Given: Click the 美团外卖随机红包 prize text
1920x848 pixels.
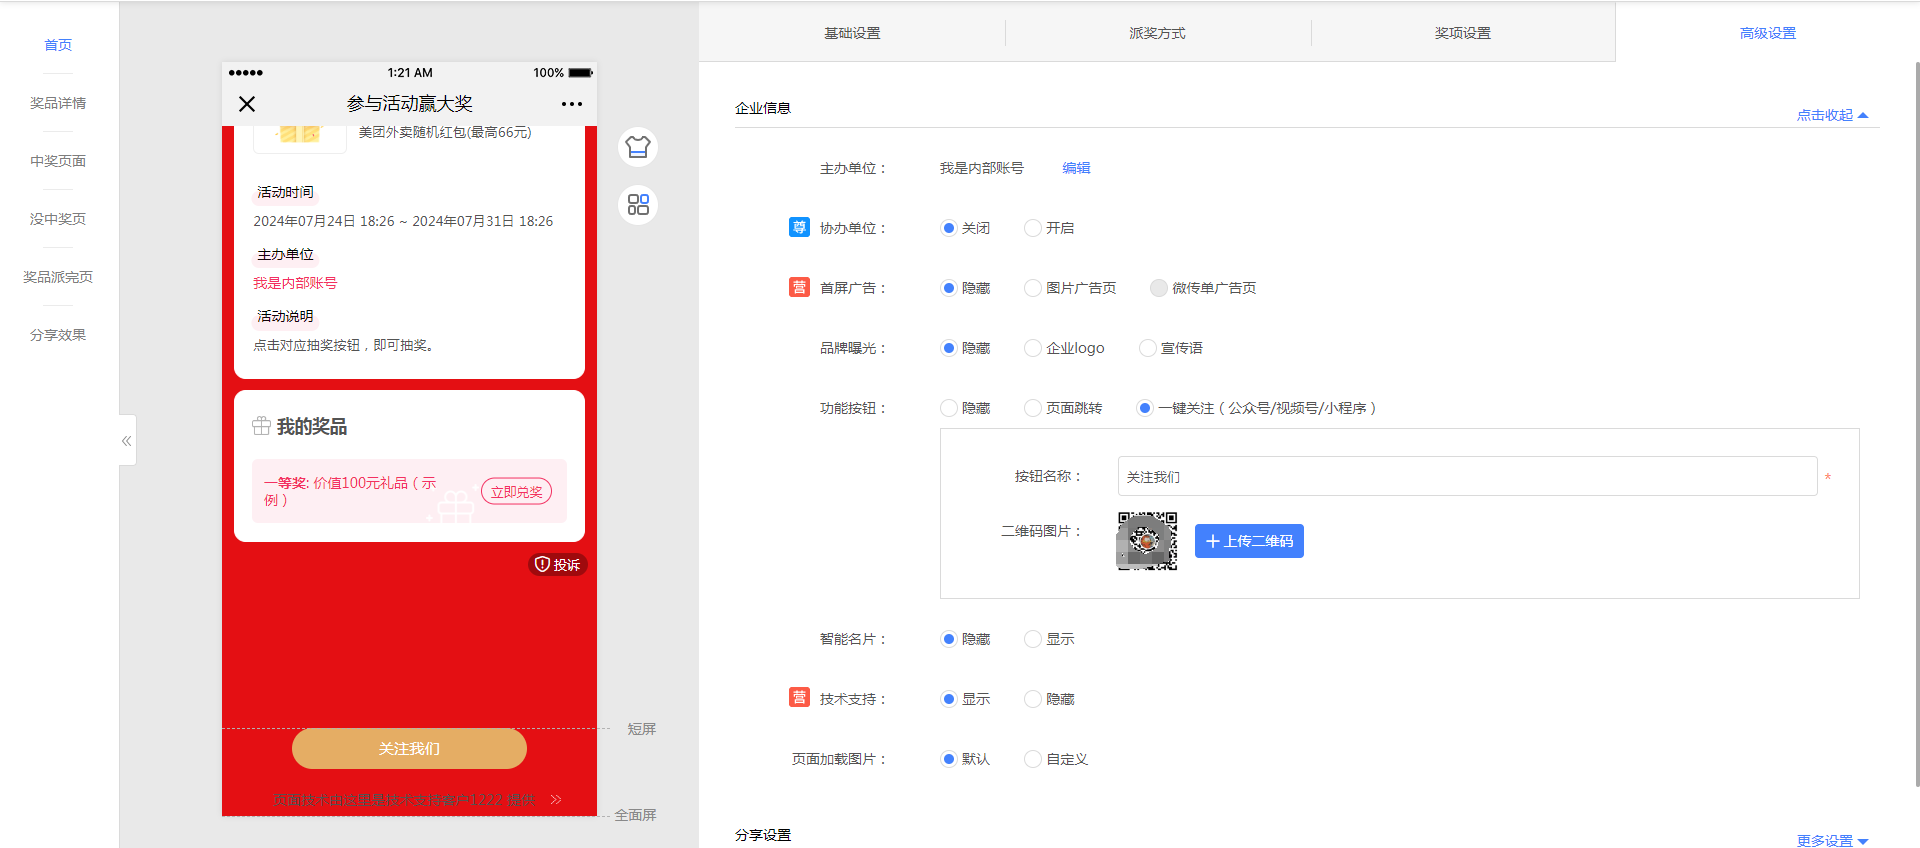Looking at the screenshot, I should [445, 132].
